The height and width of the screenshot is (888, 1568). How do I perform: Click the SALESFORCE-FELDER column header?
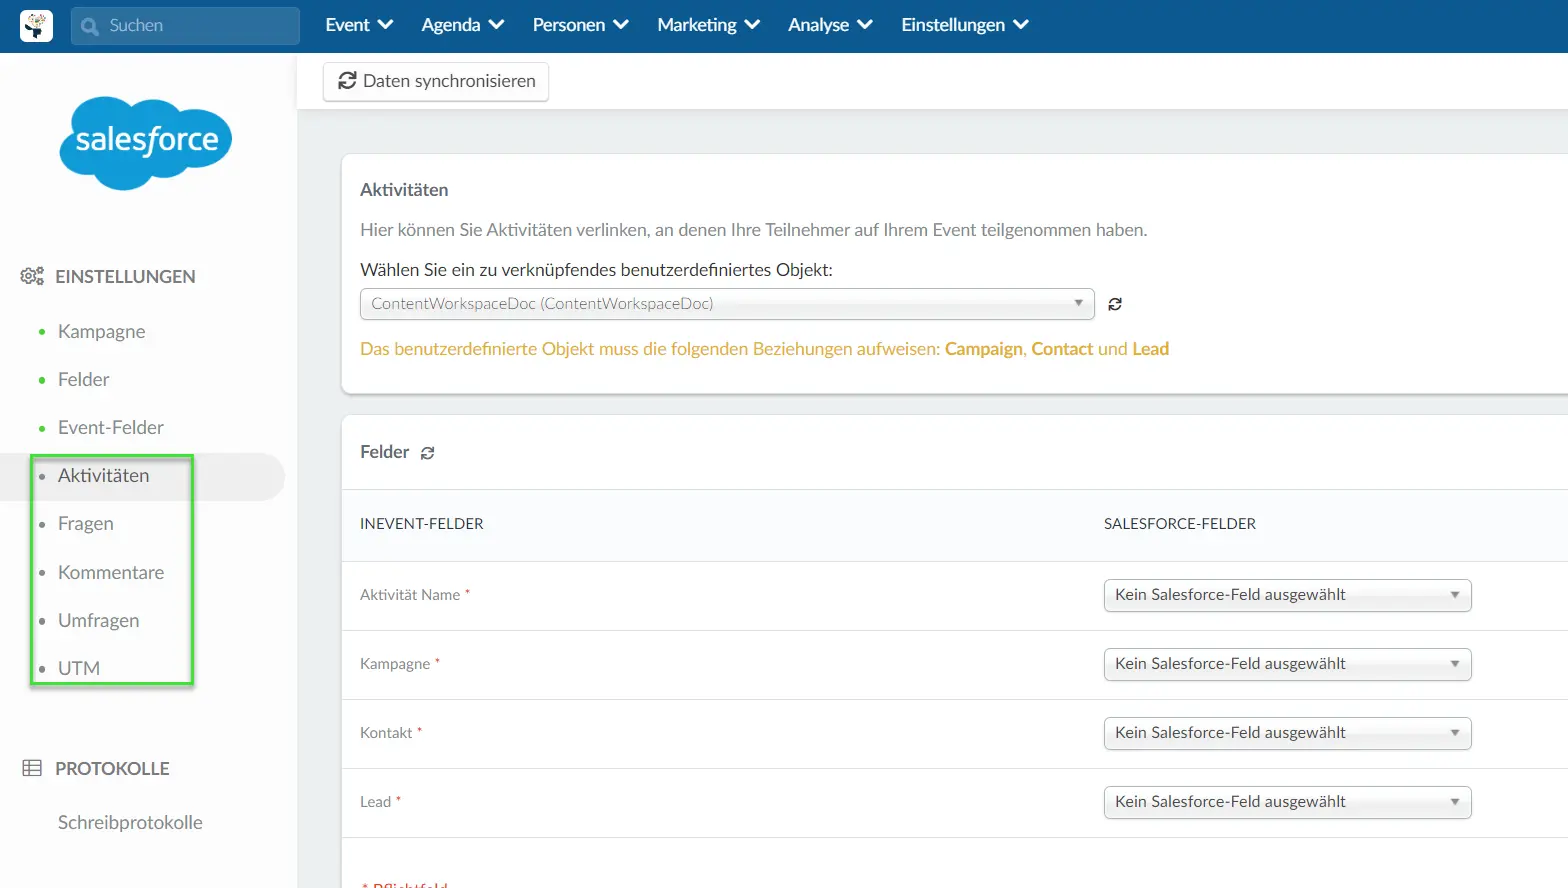(x=1180, y=524)
